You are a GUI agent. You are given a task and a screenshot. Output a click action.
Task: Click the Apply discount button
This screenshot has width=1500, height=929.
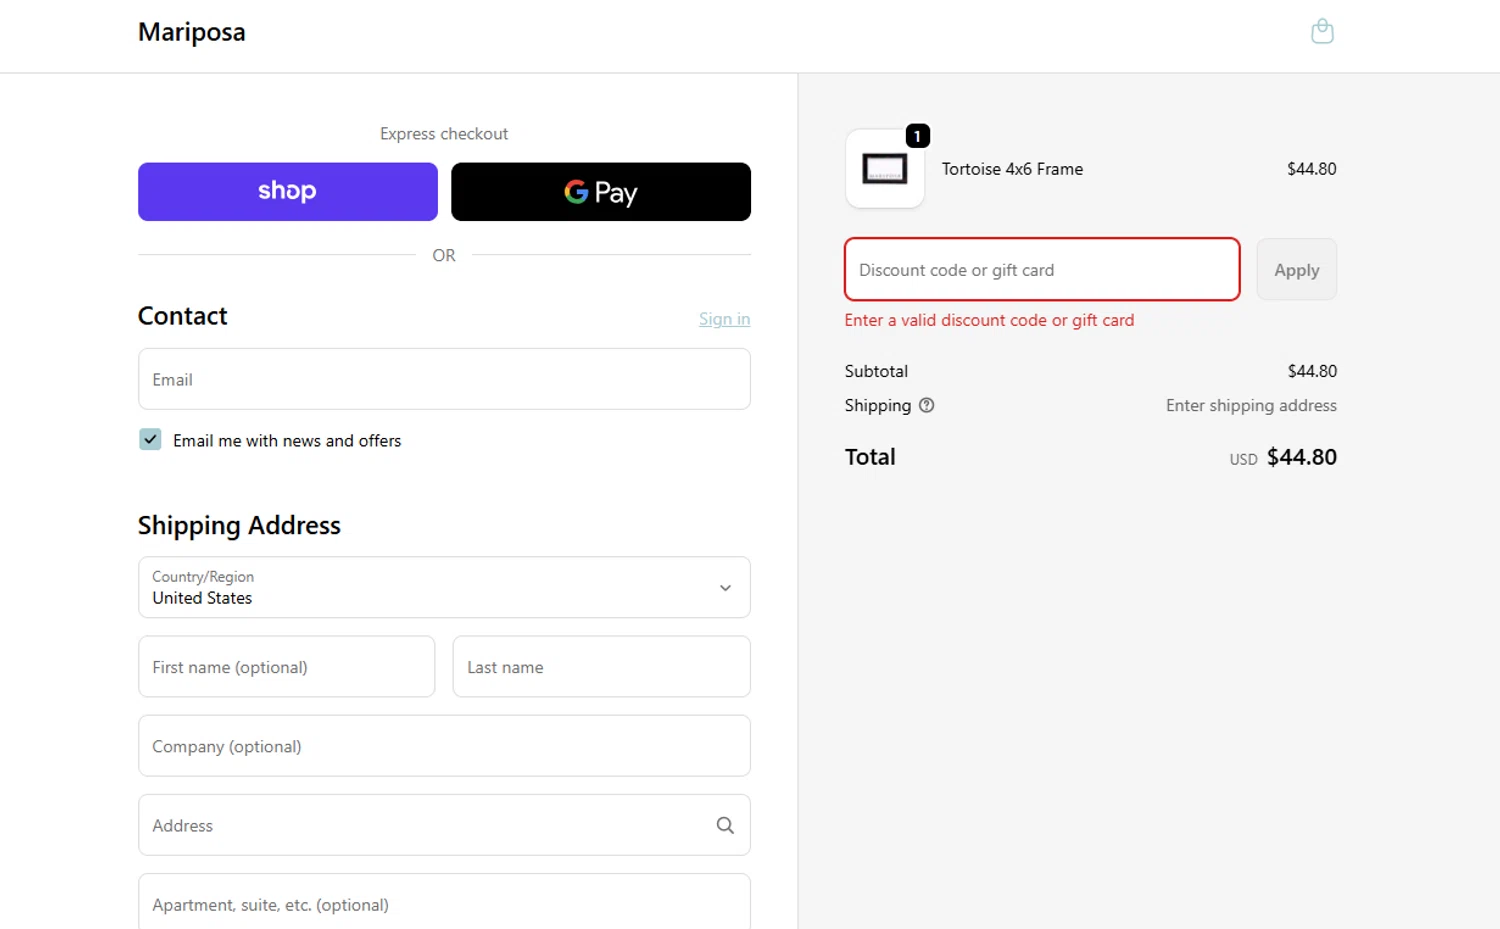1296,269
